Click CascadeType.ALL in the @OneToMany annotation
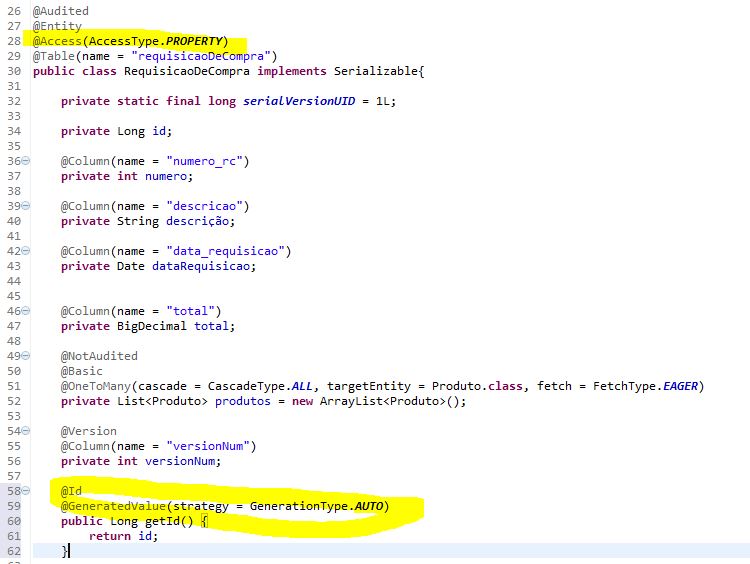 tap(260, 386)
